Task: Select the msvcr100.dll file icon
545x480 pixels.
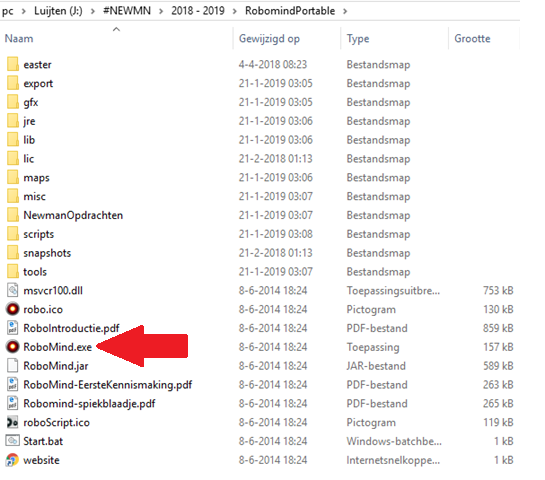Action: point(13,291)
